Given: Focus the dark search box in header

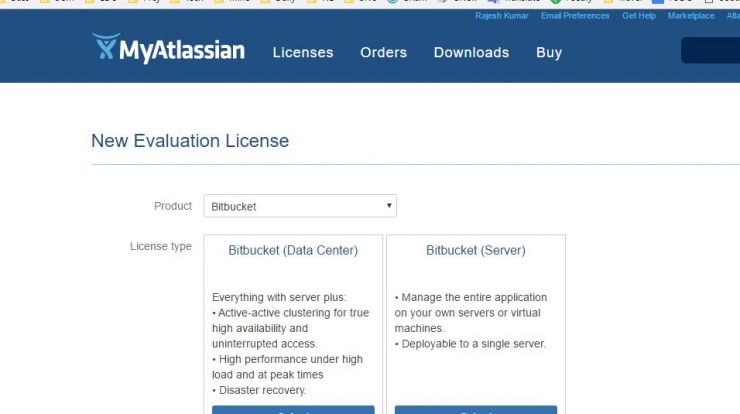Looking at the screenshot, I should (x=710, y=50).
